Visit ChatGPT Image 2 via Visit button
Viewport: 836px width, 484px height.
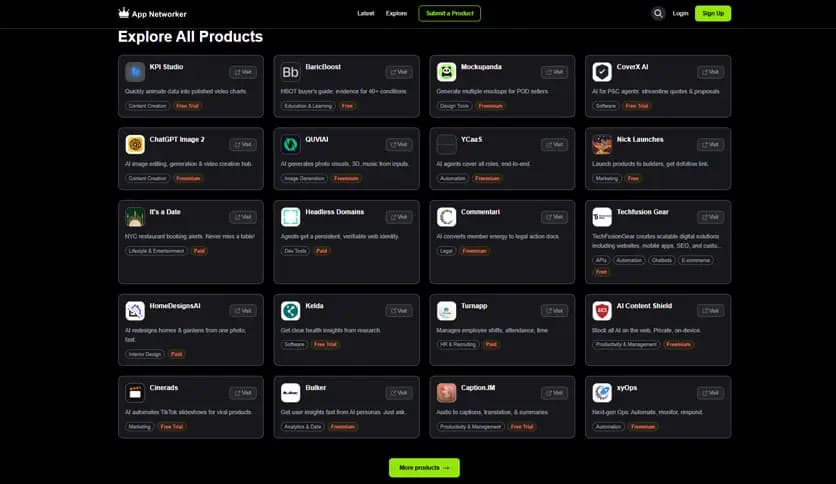click(243, 144)
